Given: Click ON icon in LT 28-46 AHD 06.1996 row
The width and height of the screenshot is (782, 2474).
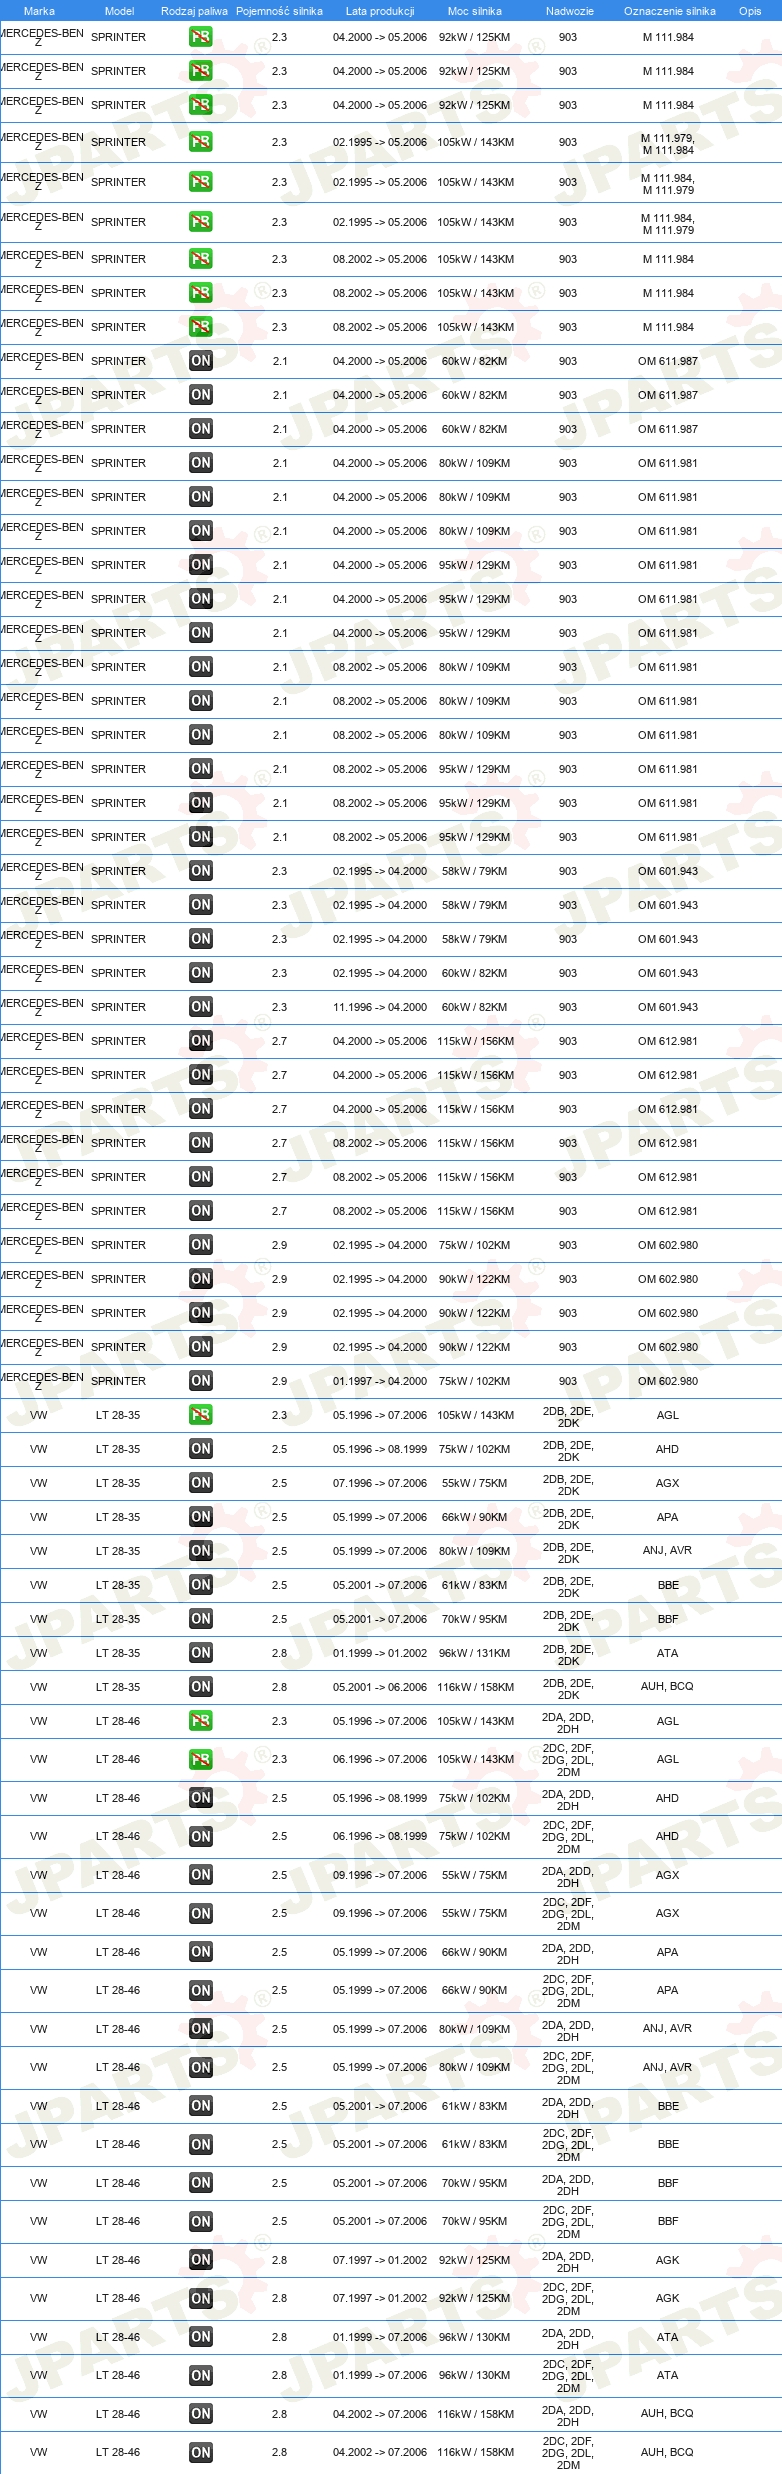Looking at the screenshot, I should [x=201, y=1837].
